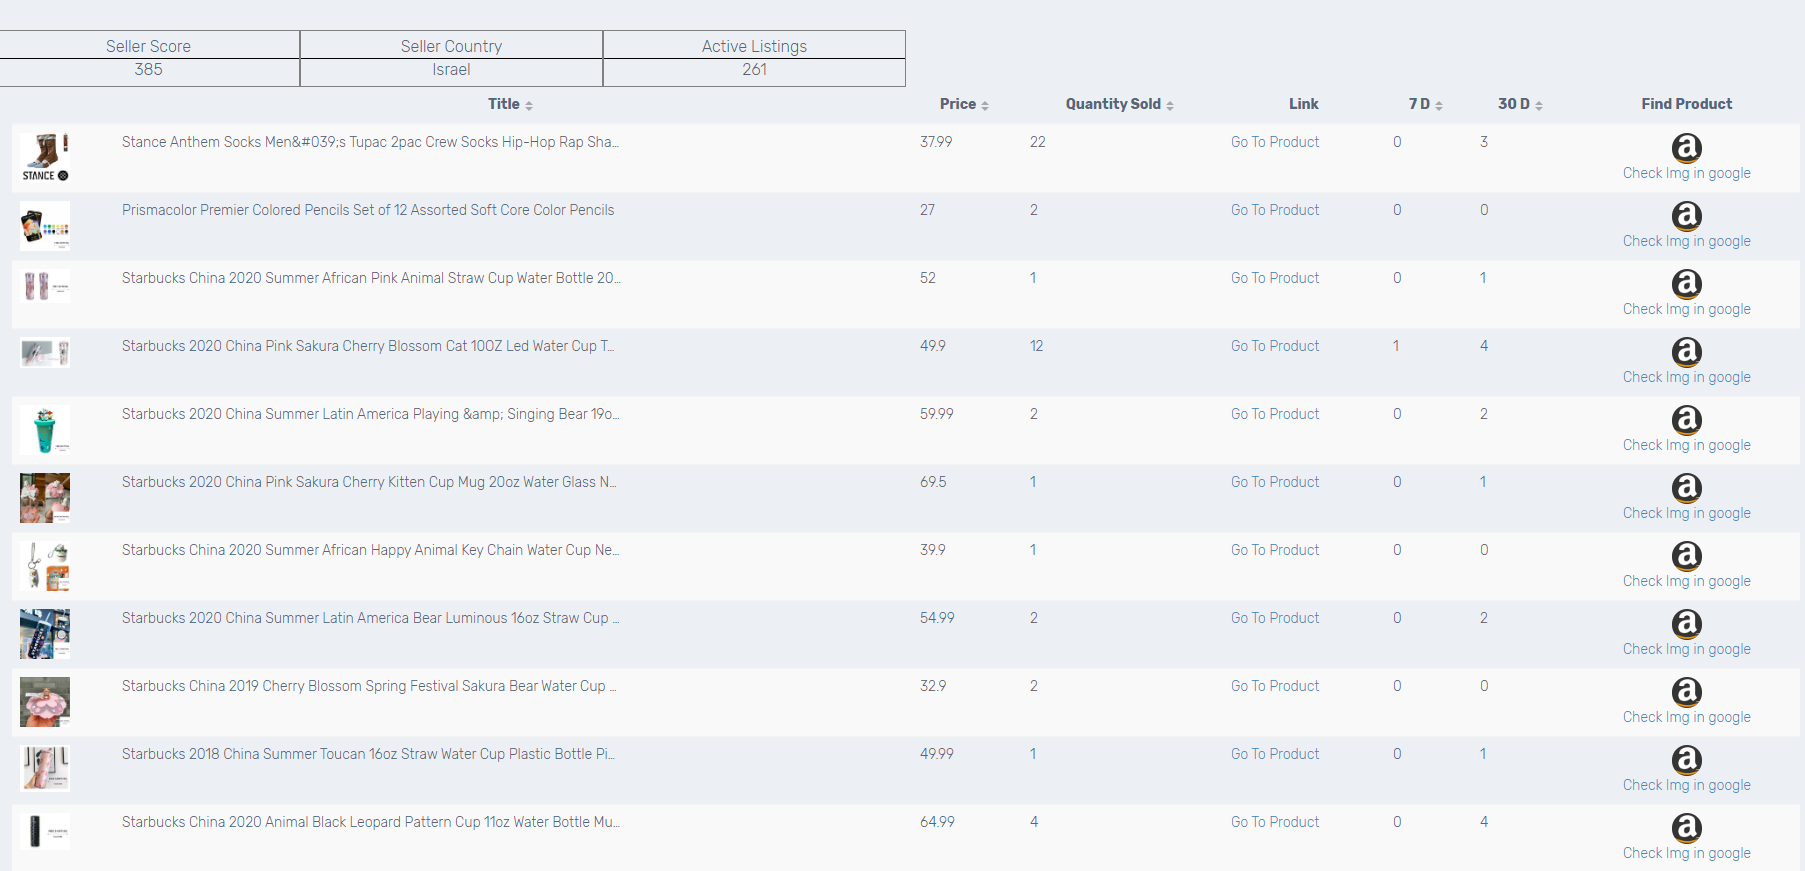1805x871 pixels.
Task: Click Amazon icon for Happy Animal Key Chain row
Action: (x=1686, y=556)
